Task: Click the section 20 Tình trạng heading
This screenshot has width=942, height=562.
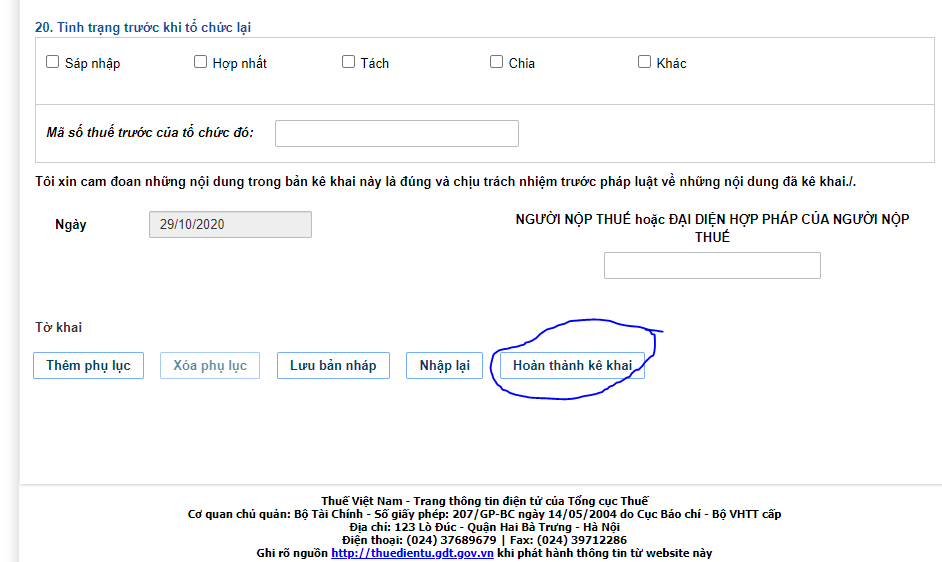Action: (143, 28)
